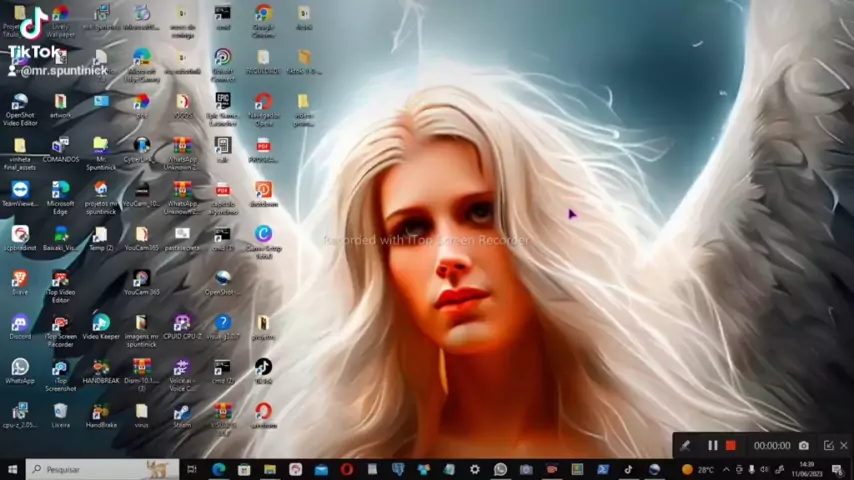This screenshot has width=854, height=480.
Task: Open the WhatsApp desktop shortcut
Action: 20,371
